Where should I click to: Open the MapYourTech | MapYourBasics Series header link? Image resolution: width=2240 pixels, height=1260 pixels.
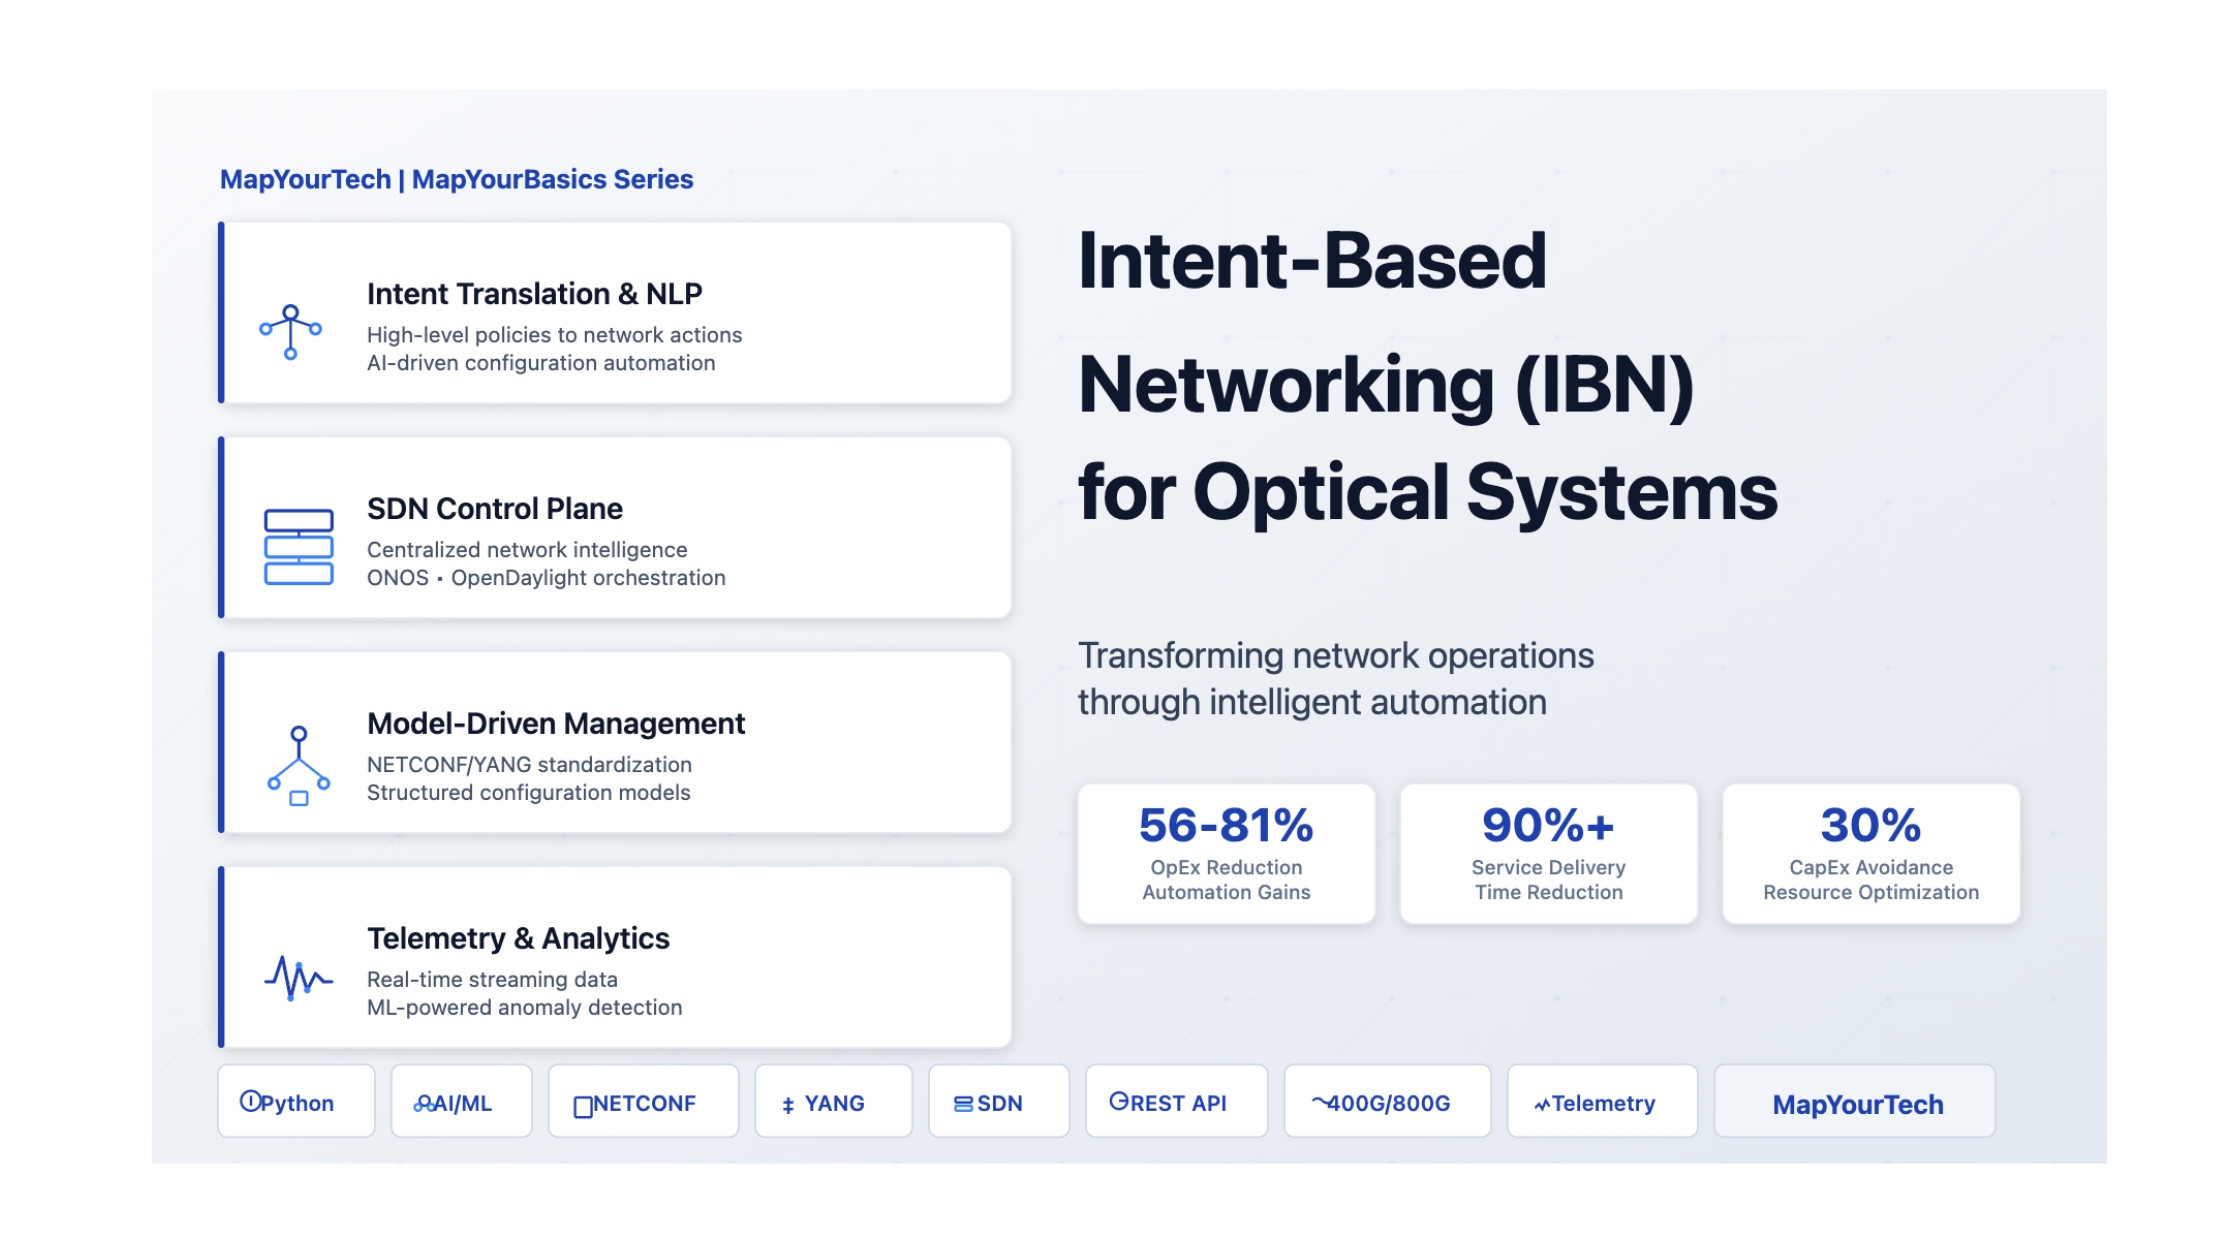click(456, 179)
